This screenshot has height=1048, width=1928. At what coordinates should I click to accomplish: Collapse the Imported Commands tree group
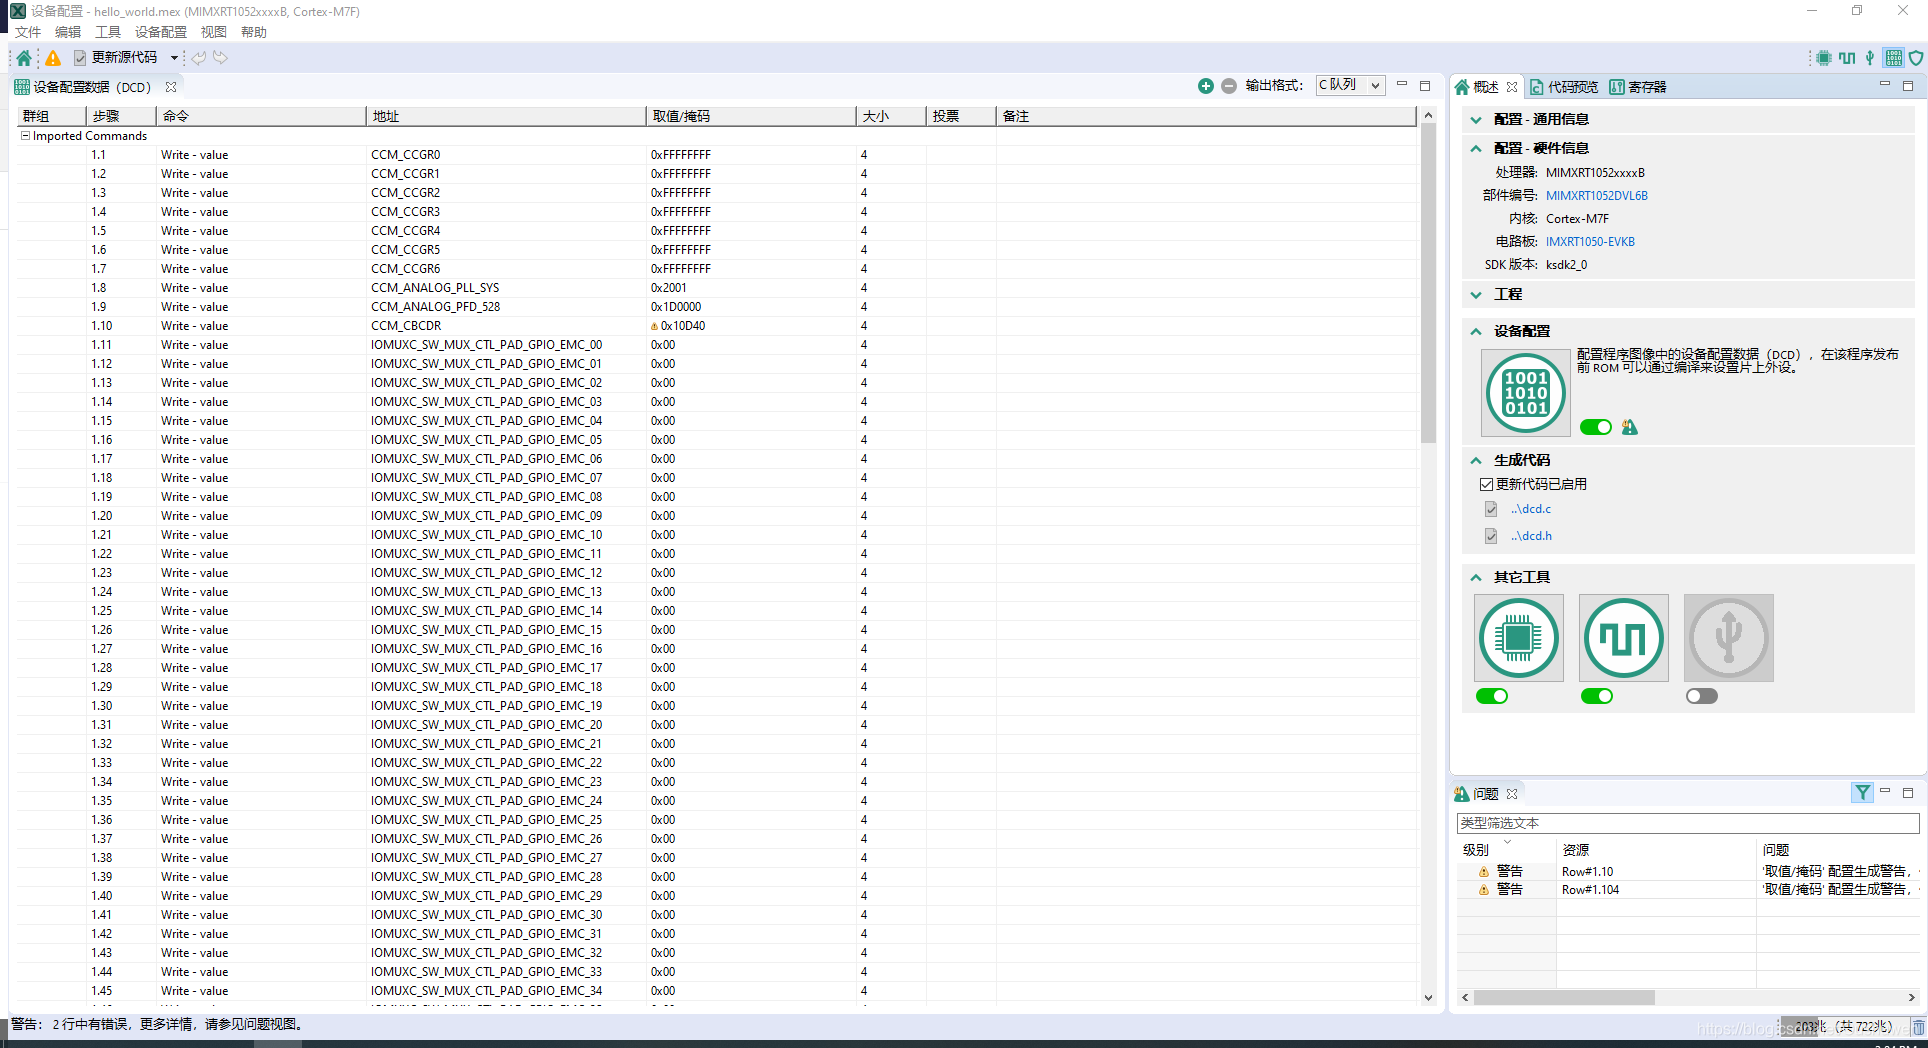25,136
